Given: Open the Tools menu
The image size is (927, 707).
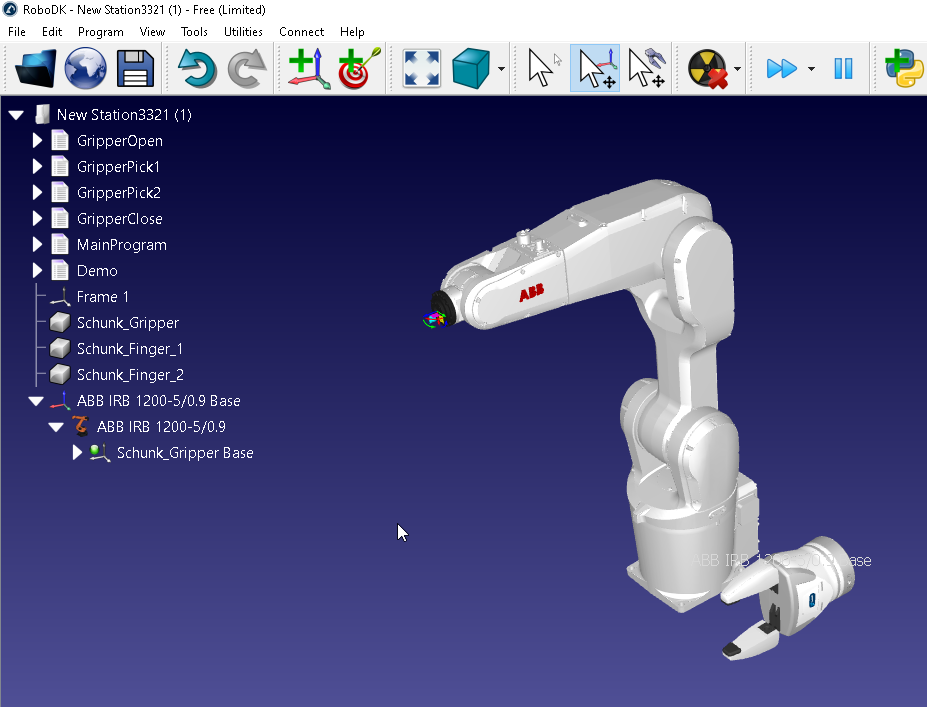Looking at the screenshot, I should pos(194,32).
